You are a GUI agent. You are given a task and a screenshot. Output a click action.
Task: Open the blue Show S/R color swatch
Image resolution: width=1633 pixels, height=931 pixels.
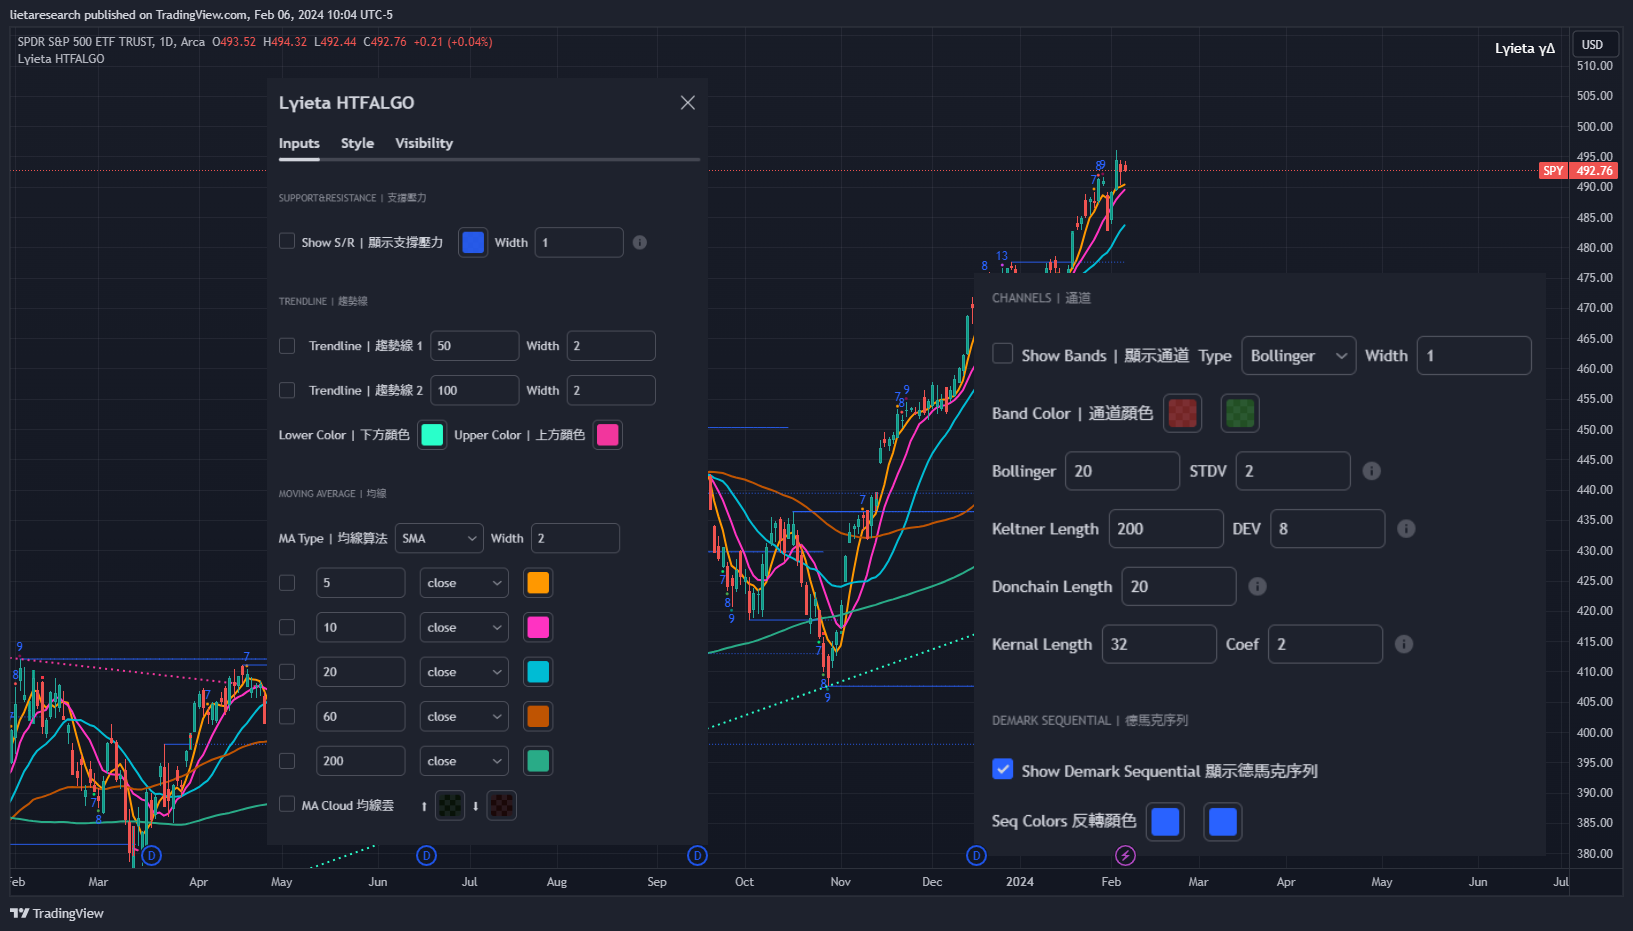[473, 242]
